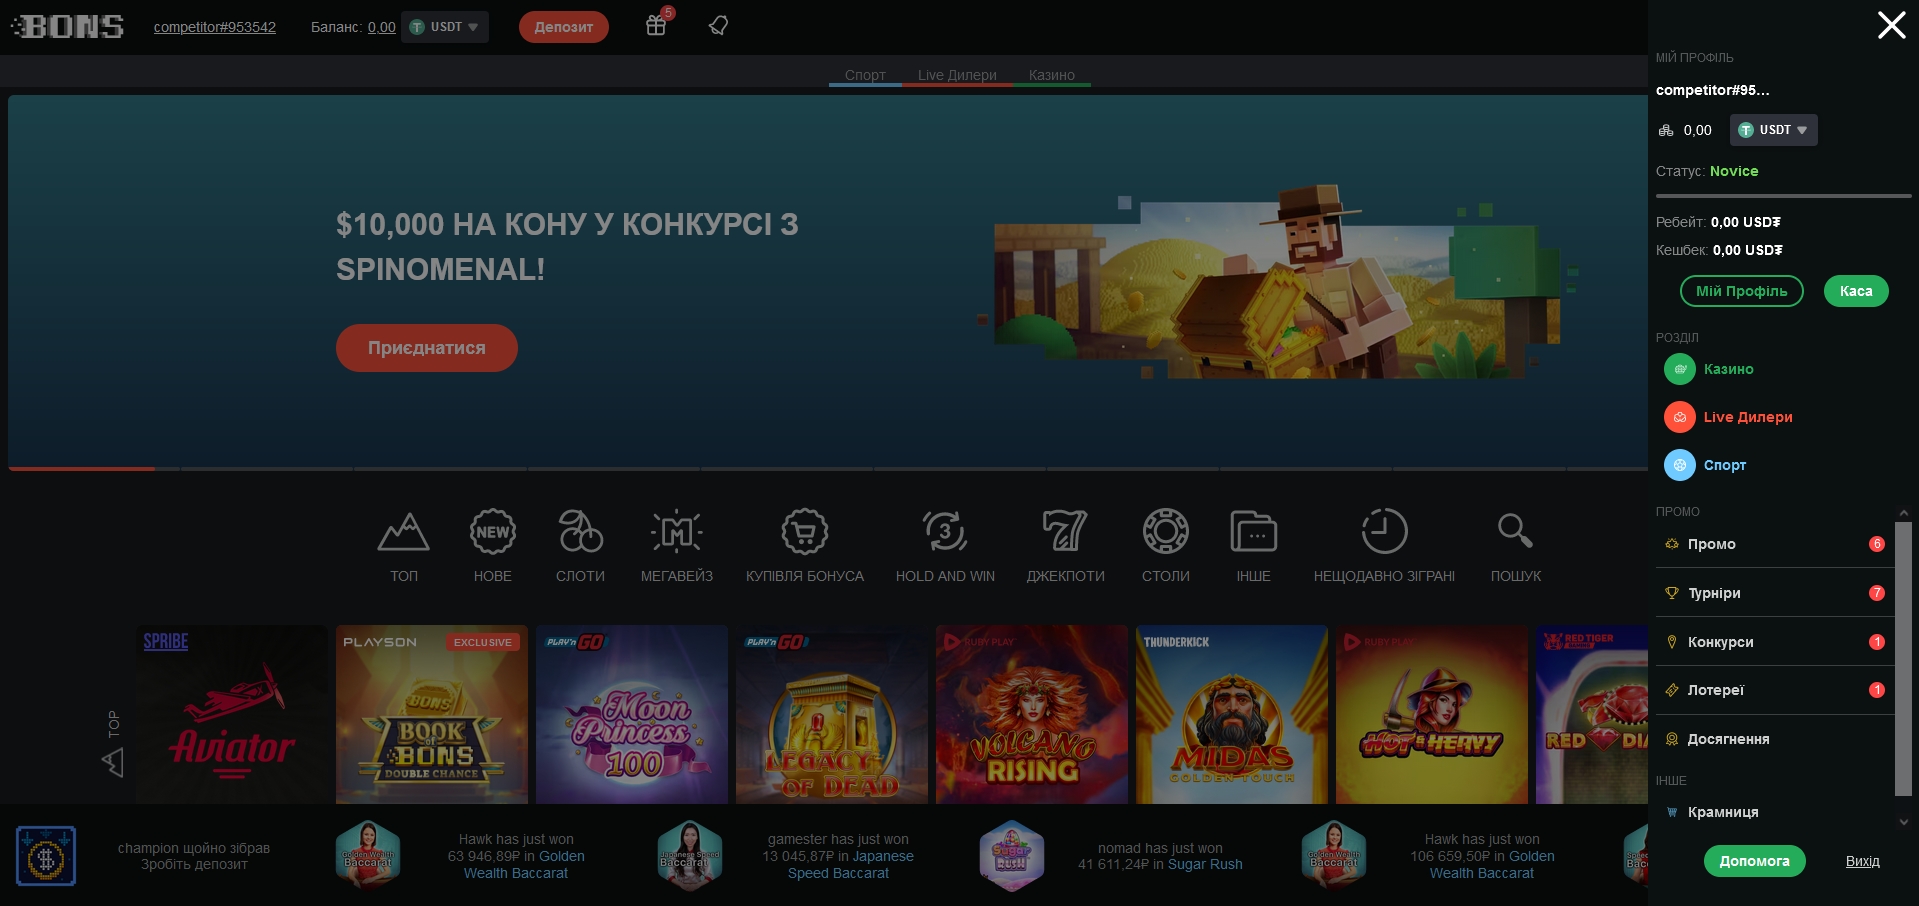Open the Book of Bons game thumbnail
Screen dimensions: 1919x906
pyautogui.click(x=432, y=714)
